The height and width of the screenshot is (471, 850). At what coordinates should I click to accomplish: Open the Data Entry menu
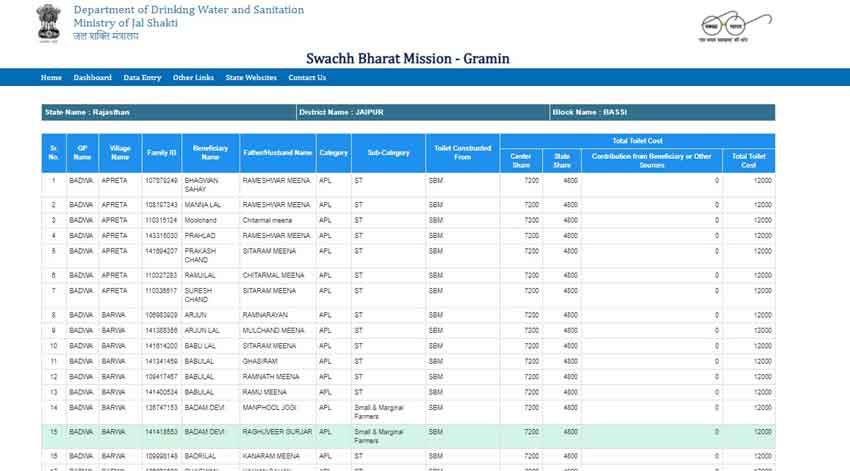142,78
